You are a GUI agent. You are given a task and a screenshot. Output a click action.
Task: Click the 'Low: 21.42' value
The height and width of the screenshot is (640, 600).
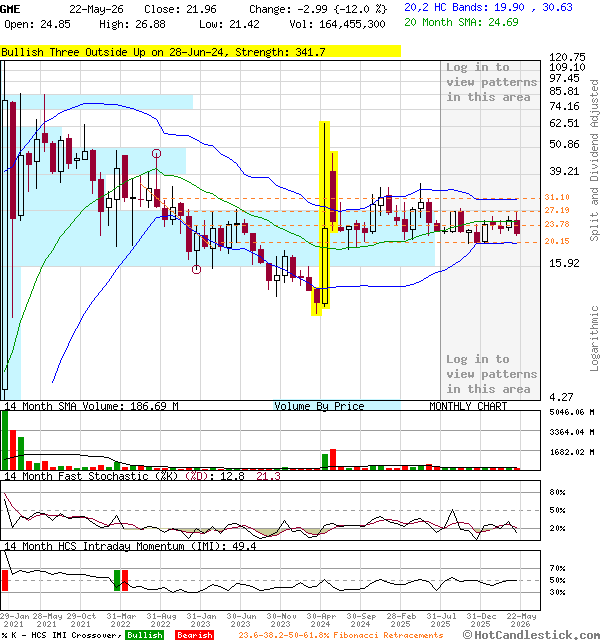tap(229, 24)
